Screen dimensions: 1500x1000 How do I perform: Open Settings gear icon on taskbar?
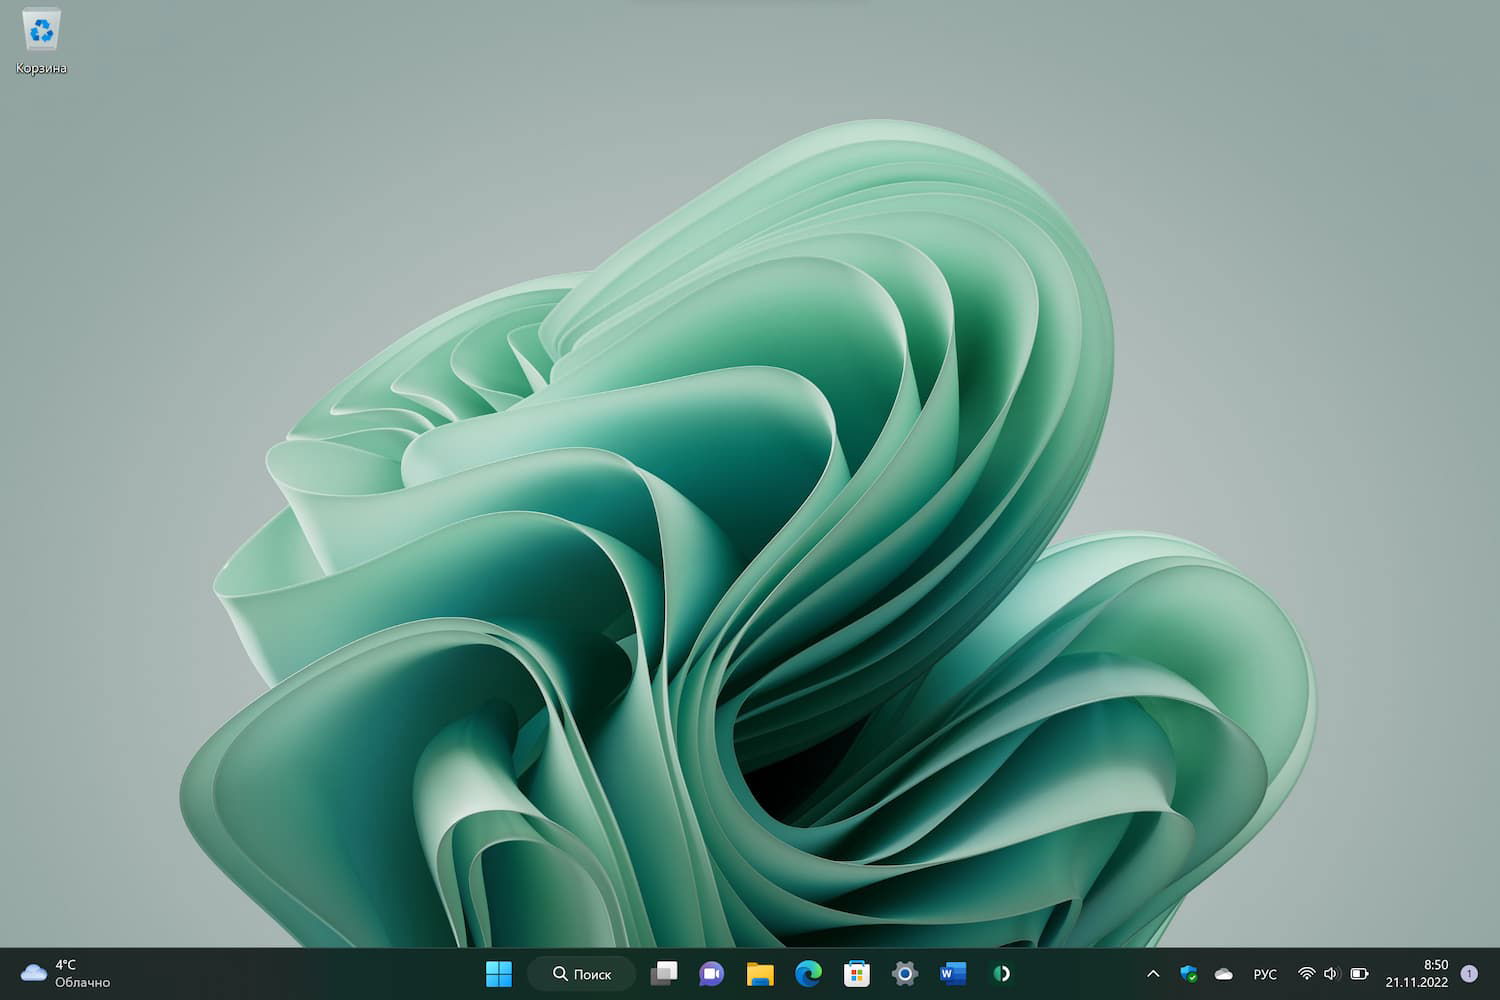(x=905, y=973)
